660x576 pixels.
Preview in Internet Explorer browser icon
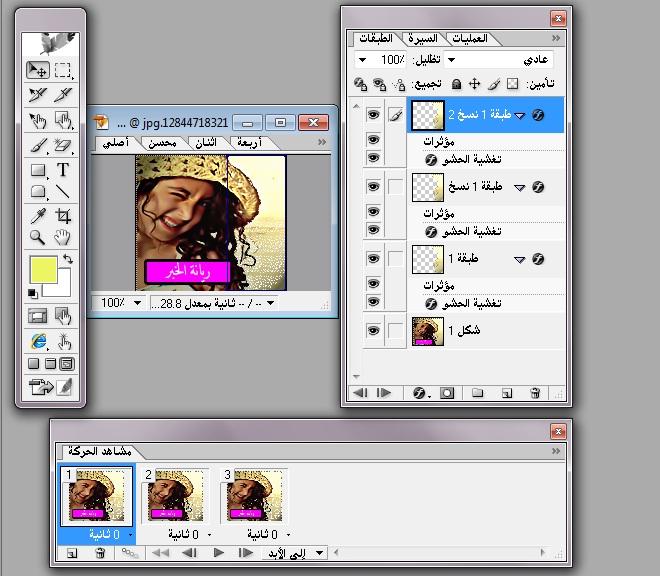[37, 342]
